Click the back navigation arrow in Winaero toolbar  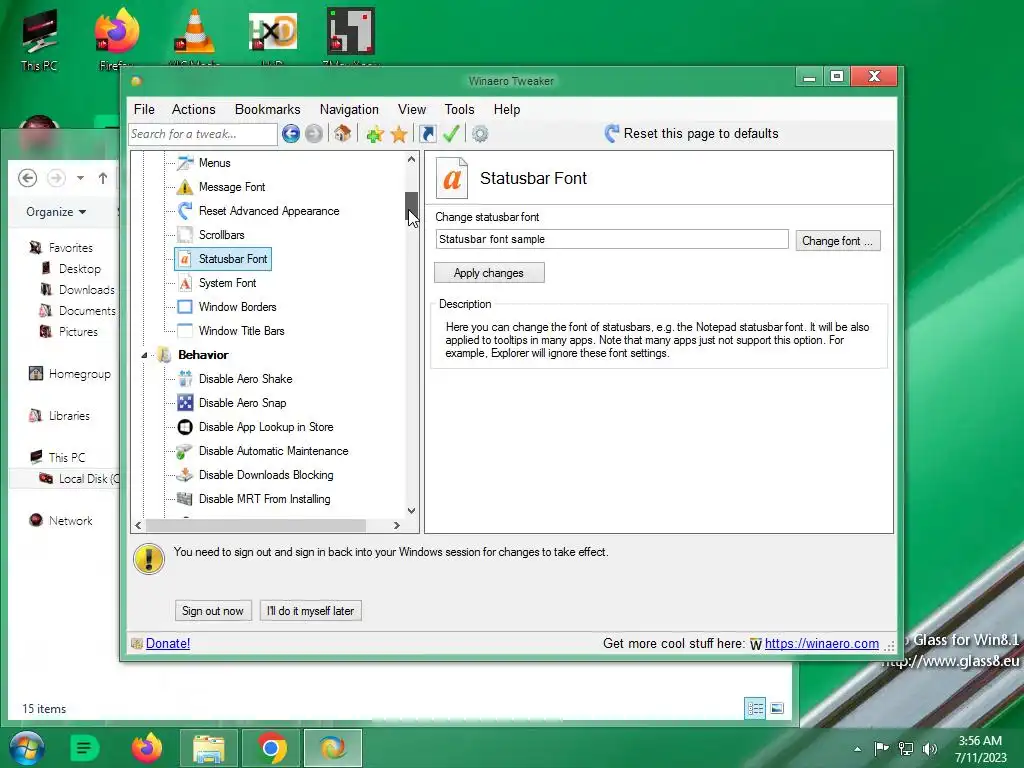(291, 134)
